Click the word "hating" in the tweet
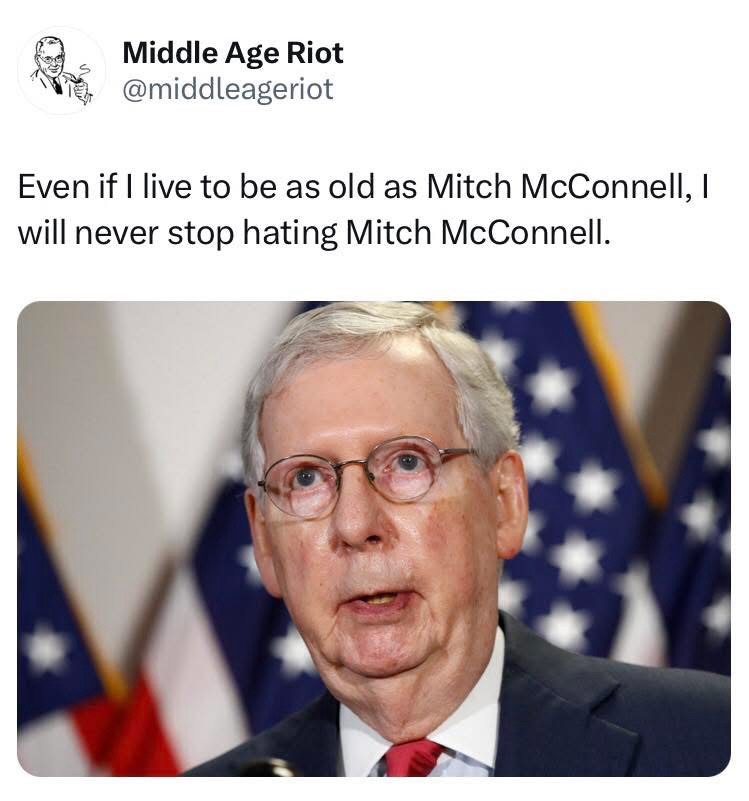Screen dimensions: 749x801 [290, 234]
